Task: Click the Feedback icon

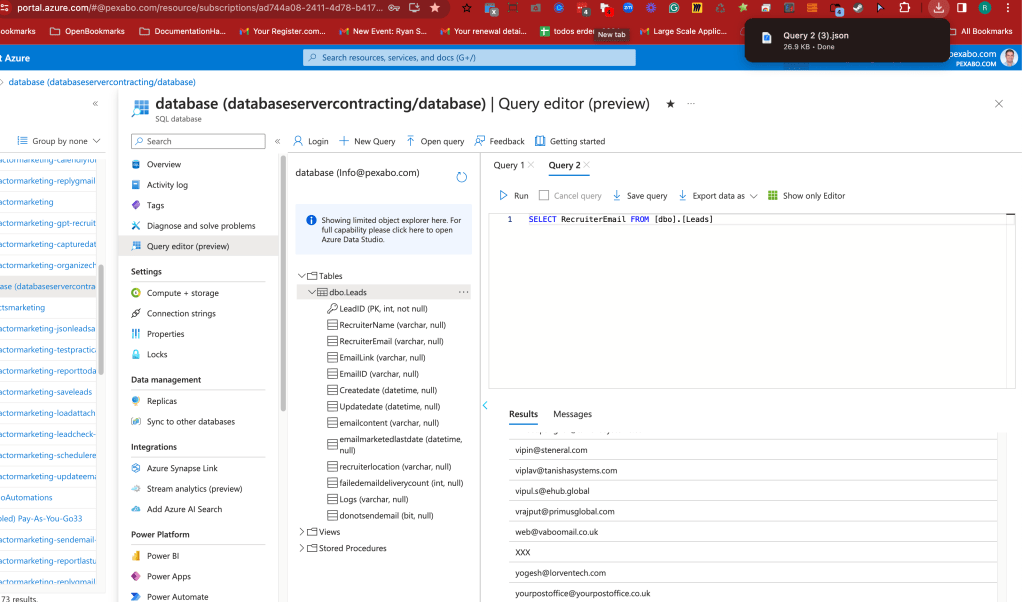Action: click(x=480, y=141)
